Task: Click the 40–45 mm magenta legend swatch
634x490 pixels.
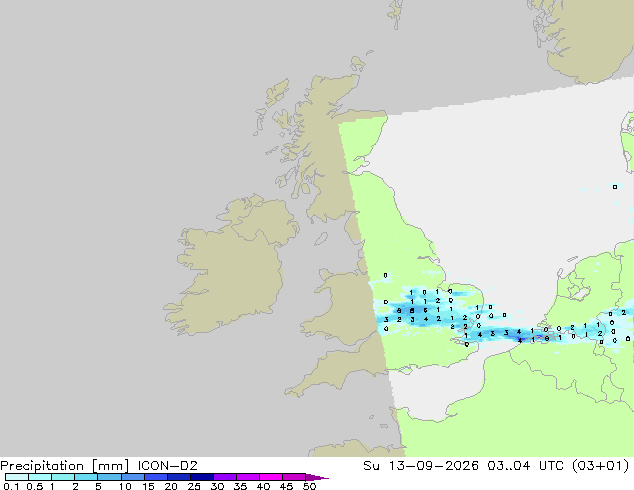Action: coord(271,477)
